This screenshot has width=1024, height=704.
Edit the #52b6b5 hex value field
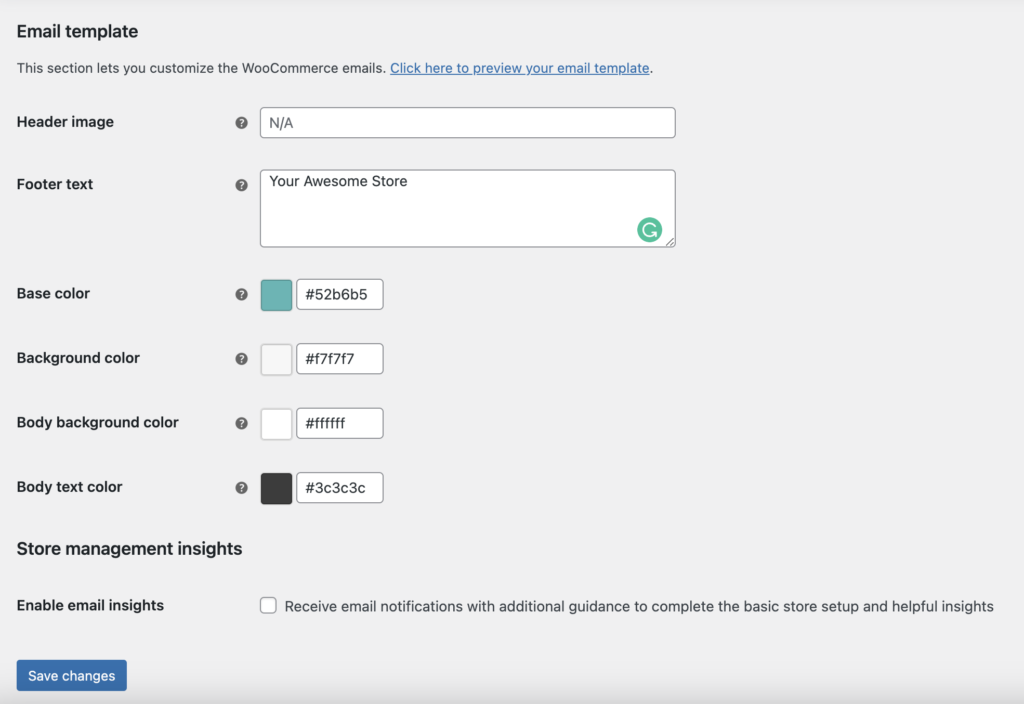point(339,293)
